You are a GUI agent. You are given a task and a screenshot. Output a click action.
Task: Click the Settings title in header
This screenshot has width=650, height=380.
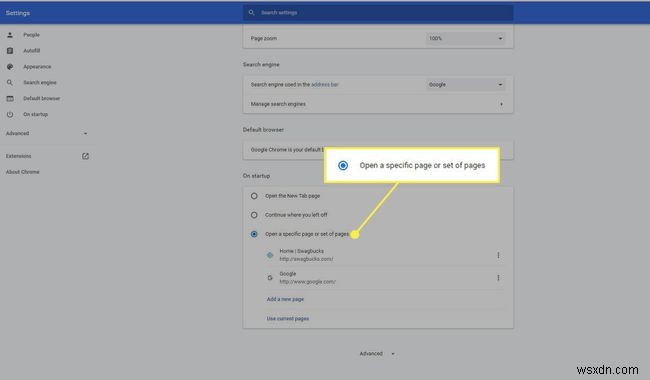[18, 13]
